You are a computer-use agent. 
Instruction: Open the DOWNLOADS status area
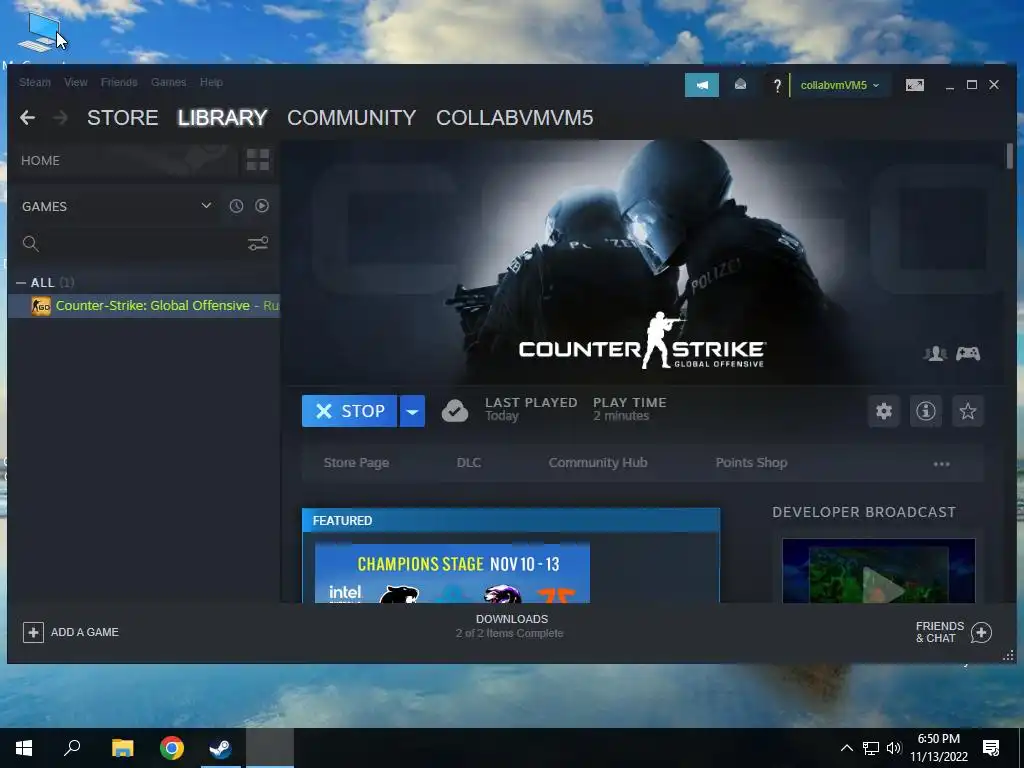coord(511,626)
